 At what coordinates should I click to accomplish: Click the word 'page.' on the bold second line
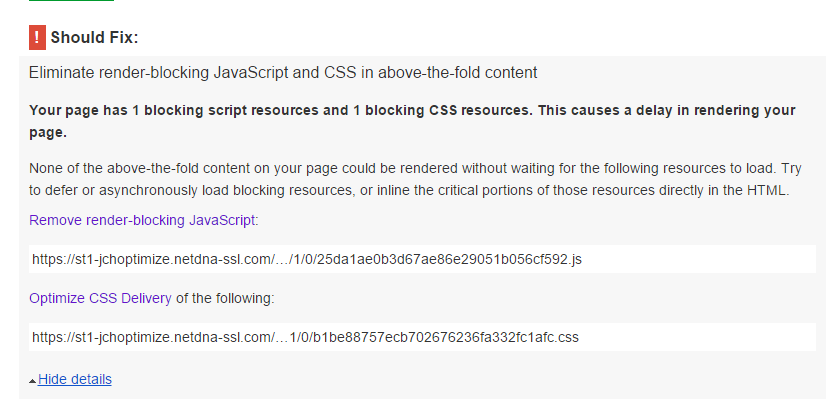point(48,133)
